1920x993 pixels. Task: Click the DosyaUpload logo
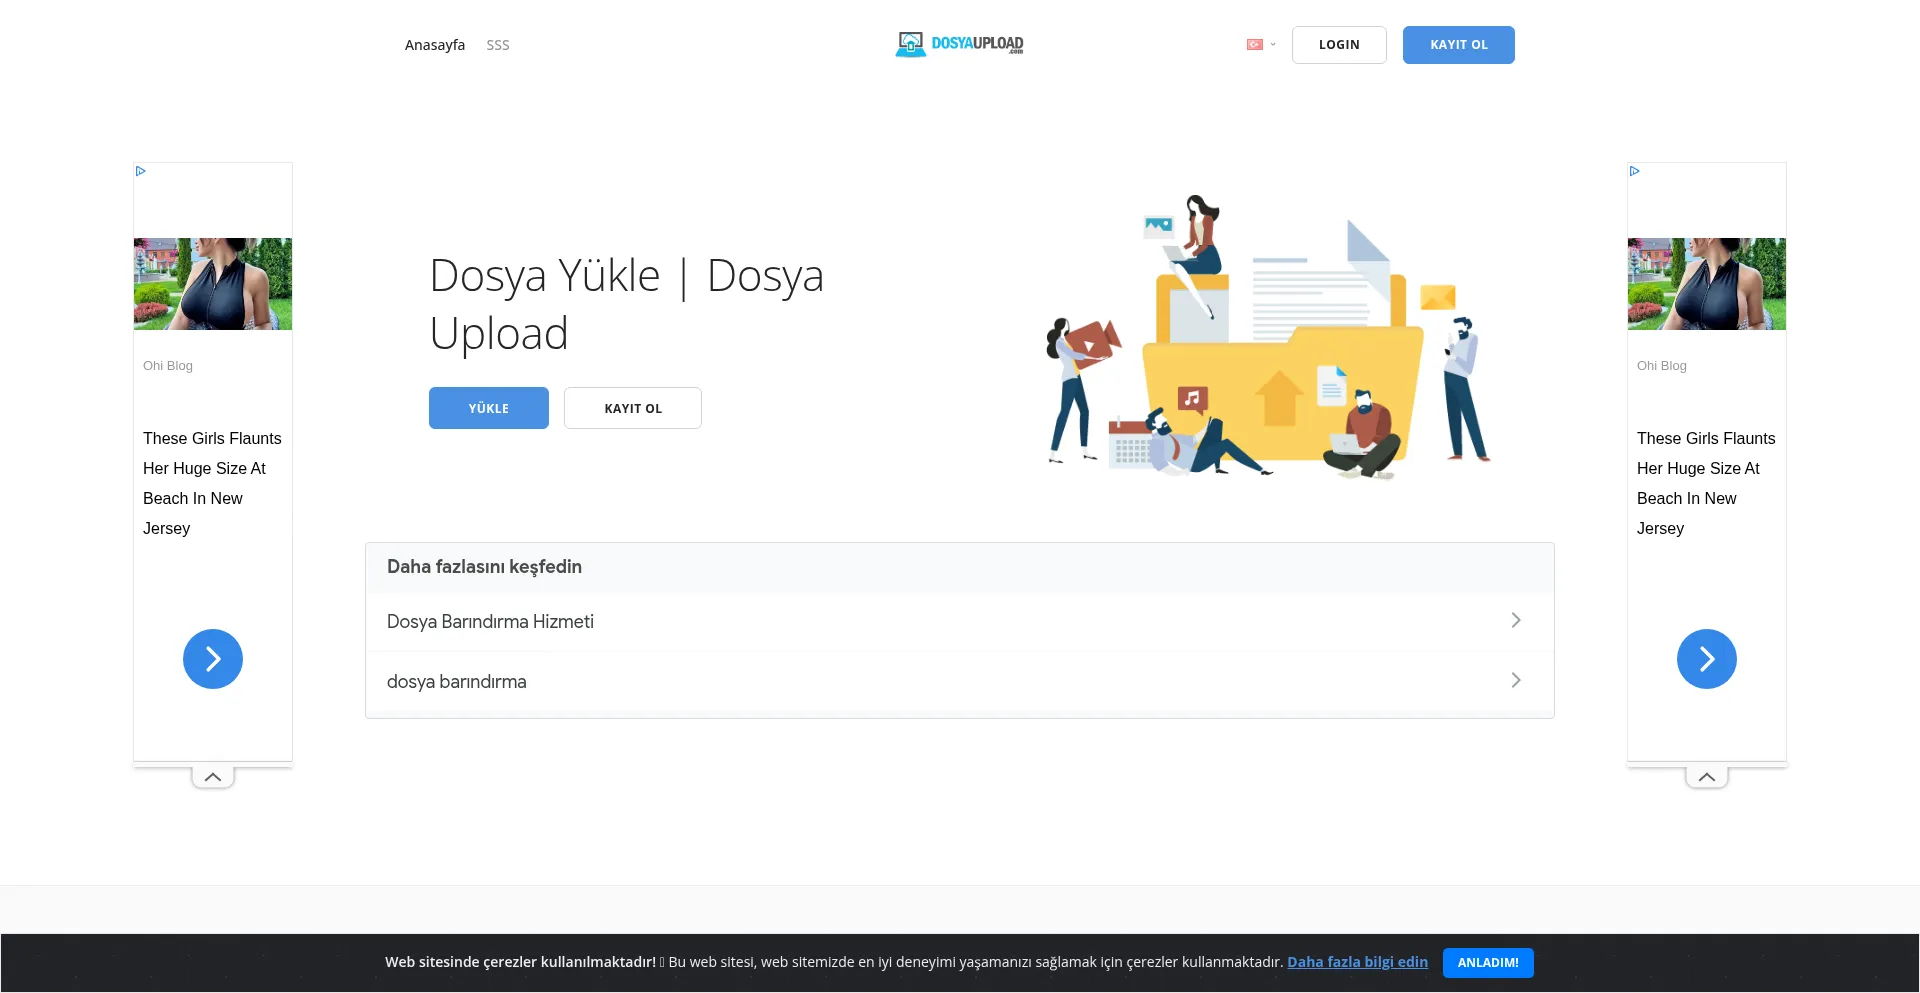(x=959, y=44)
